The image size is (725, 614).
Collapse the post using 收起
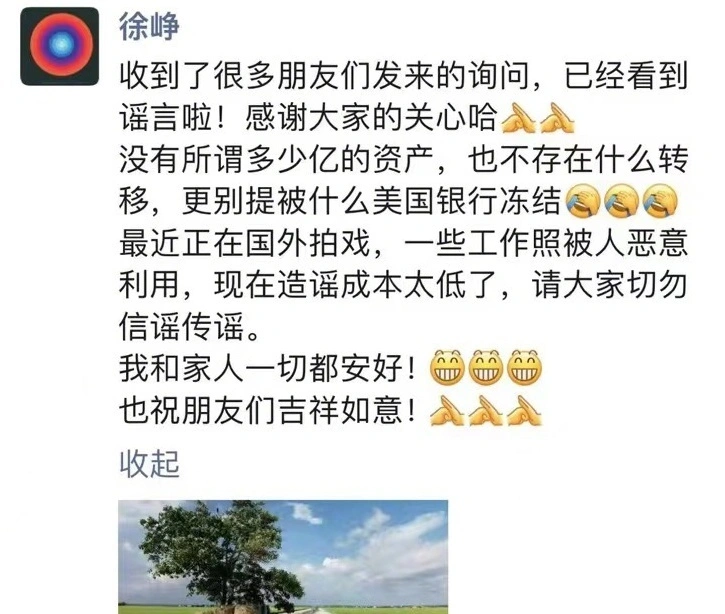[x=149, y=463]
